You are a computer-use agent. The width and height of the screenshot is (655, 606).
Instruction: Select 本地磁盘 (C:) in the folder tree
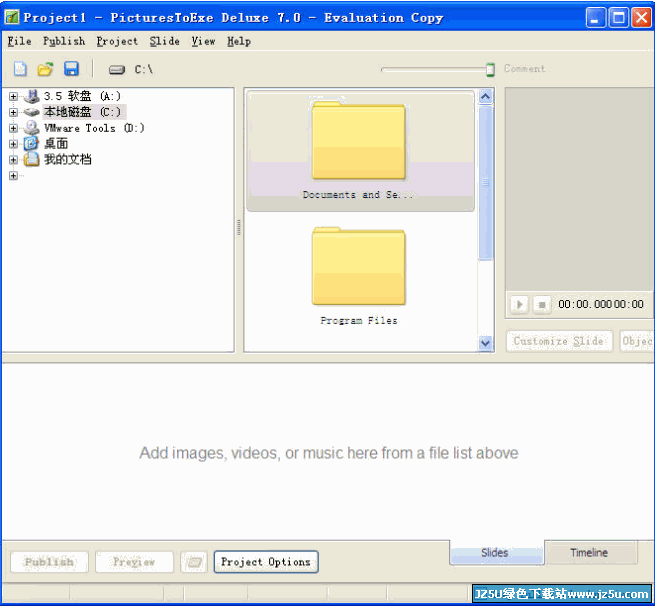[x=83, y=112]
